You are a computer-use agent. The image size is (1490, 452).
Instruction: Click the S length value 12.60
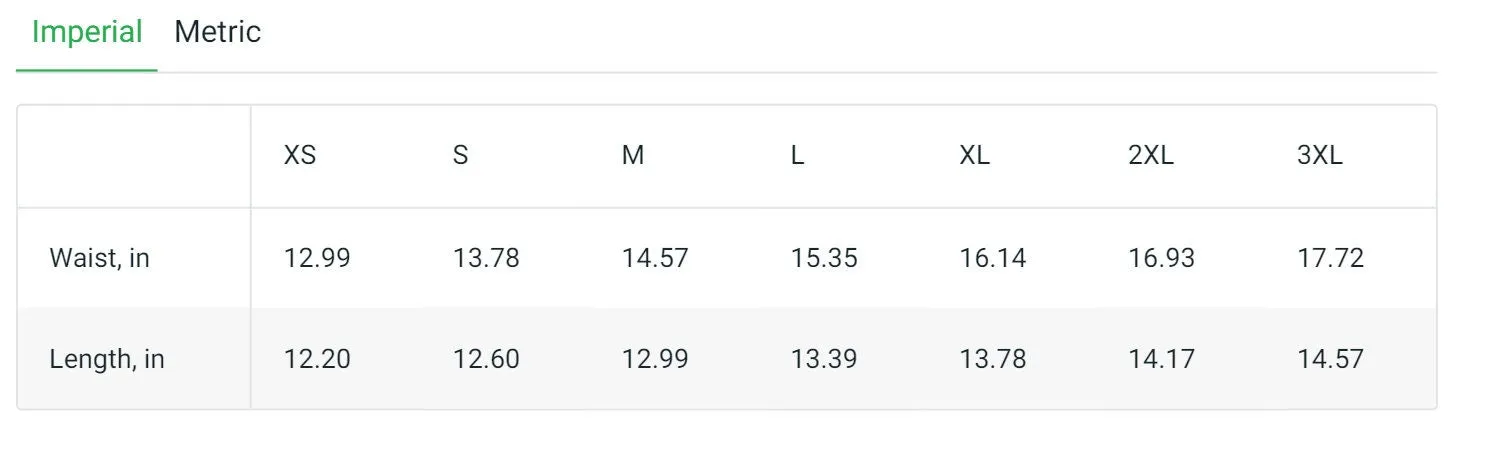486,359
